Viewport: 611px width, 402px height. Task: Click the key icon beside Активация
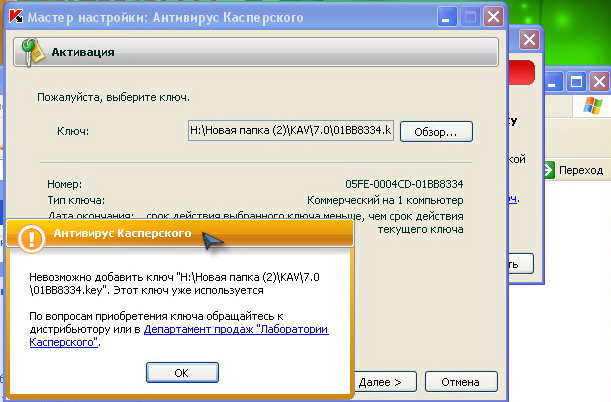point(32,52)
